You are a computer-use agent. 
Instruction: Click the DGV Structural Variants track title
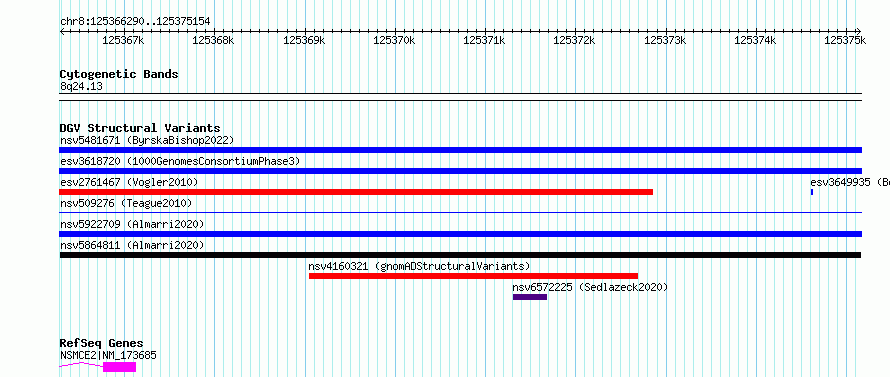pyautogui.click(x=140, y=128)
